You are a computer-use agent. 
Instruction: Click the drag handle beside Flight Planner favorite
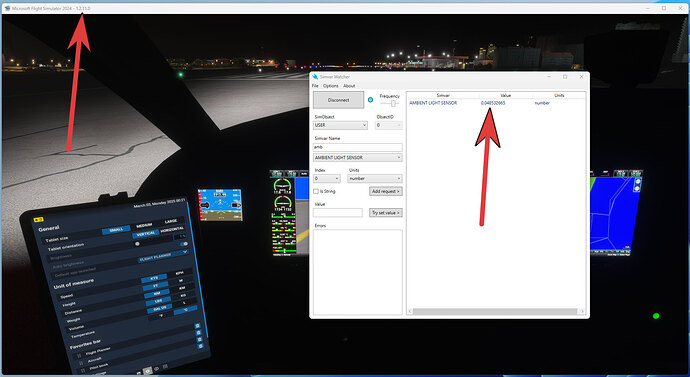pyautogui.click(x=79, y=355)
